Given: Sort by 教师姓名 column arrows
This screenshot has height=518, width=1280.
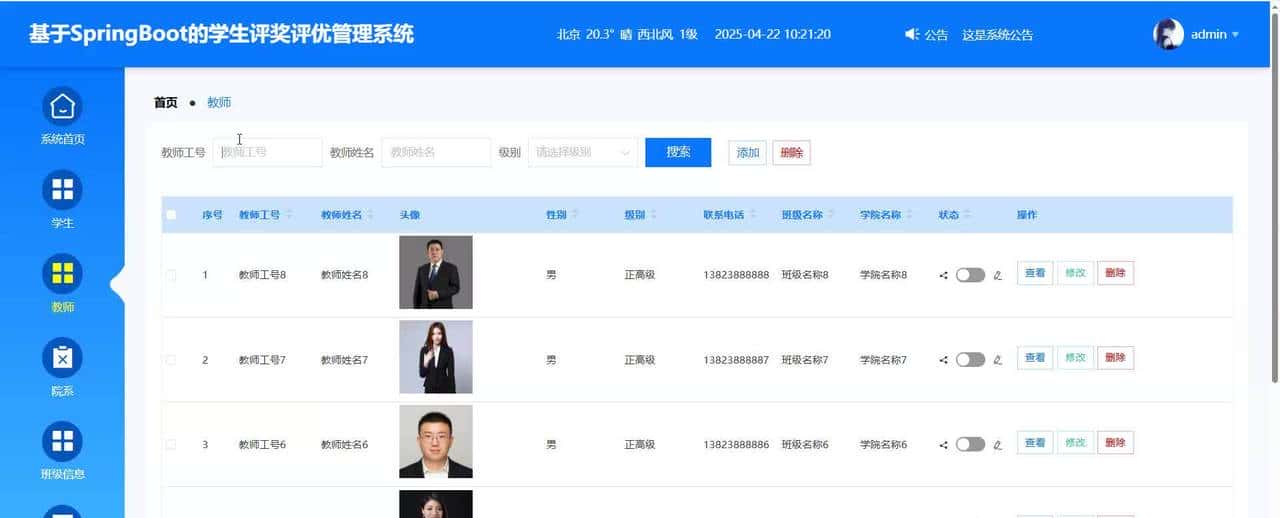Looking at the screenshot, I should (371, 215).
